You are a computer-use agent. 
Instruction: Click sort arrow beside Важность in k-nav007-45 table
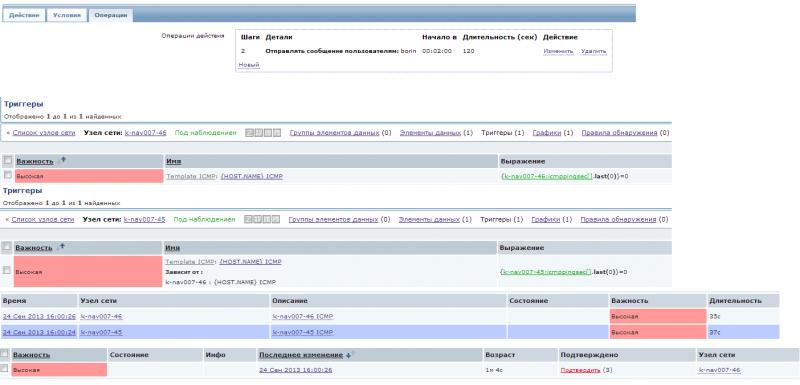point(62,246)
